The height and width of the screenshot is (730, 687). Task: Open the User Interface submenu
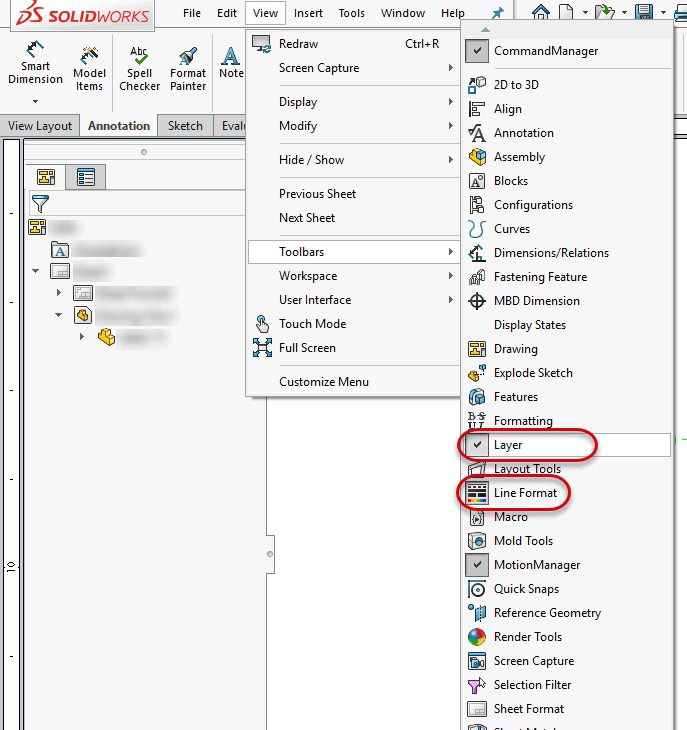[354, 300]
